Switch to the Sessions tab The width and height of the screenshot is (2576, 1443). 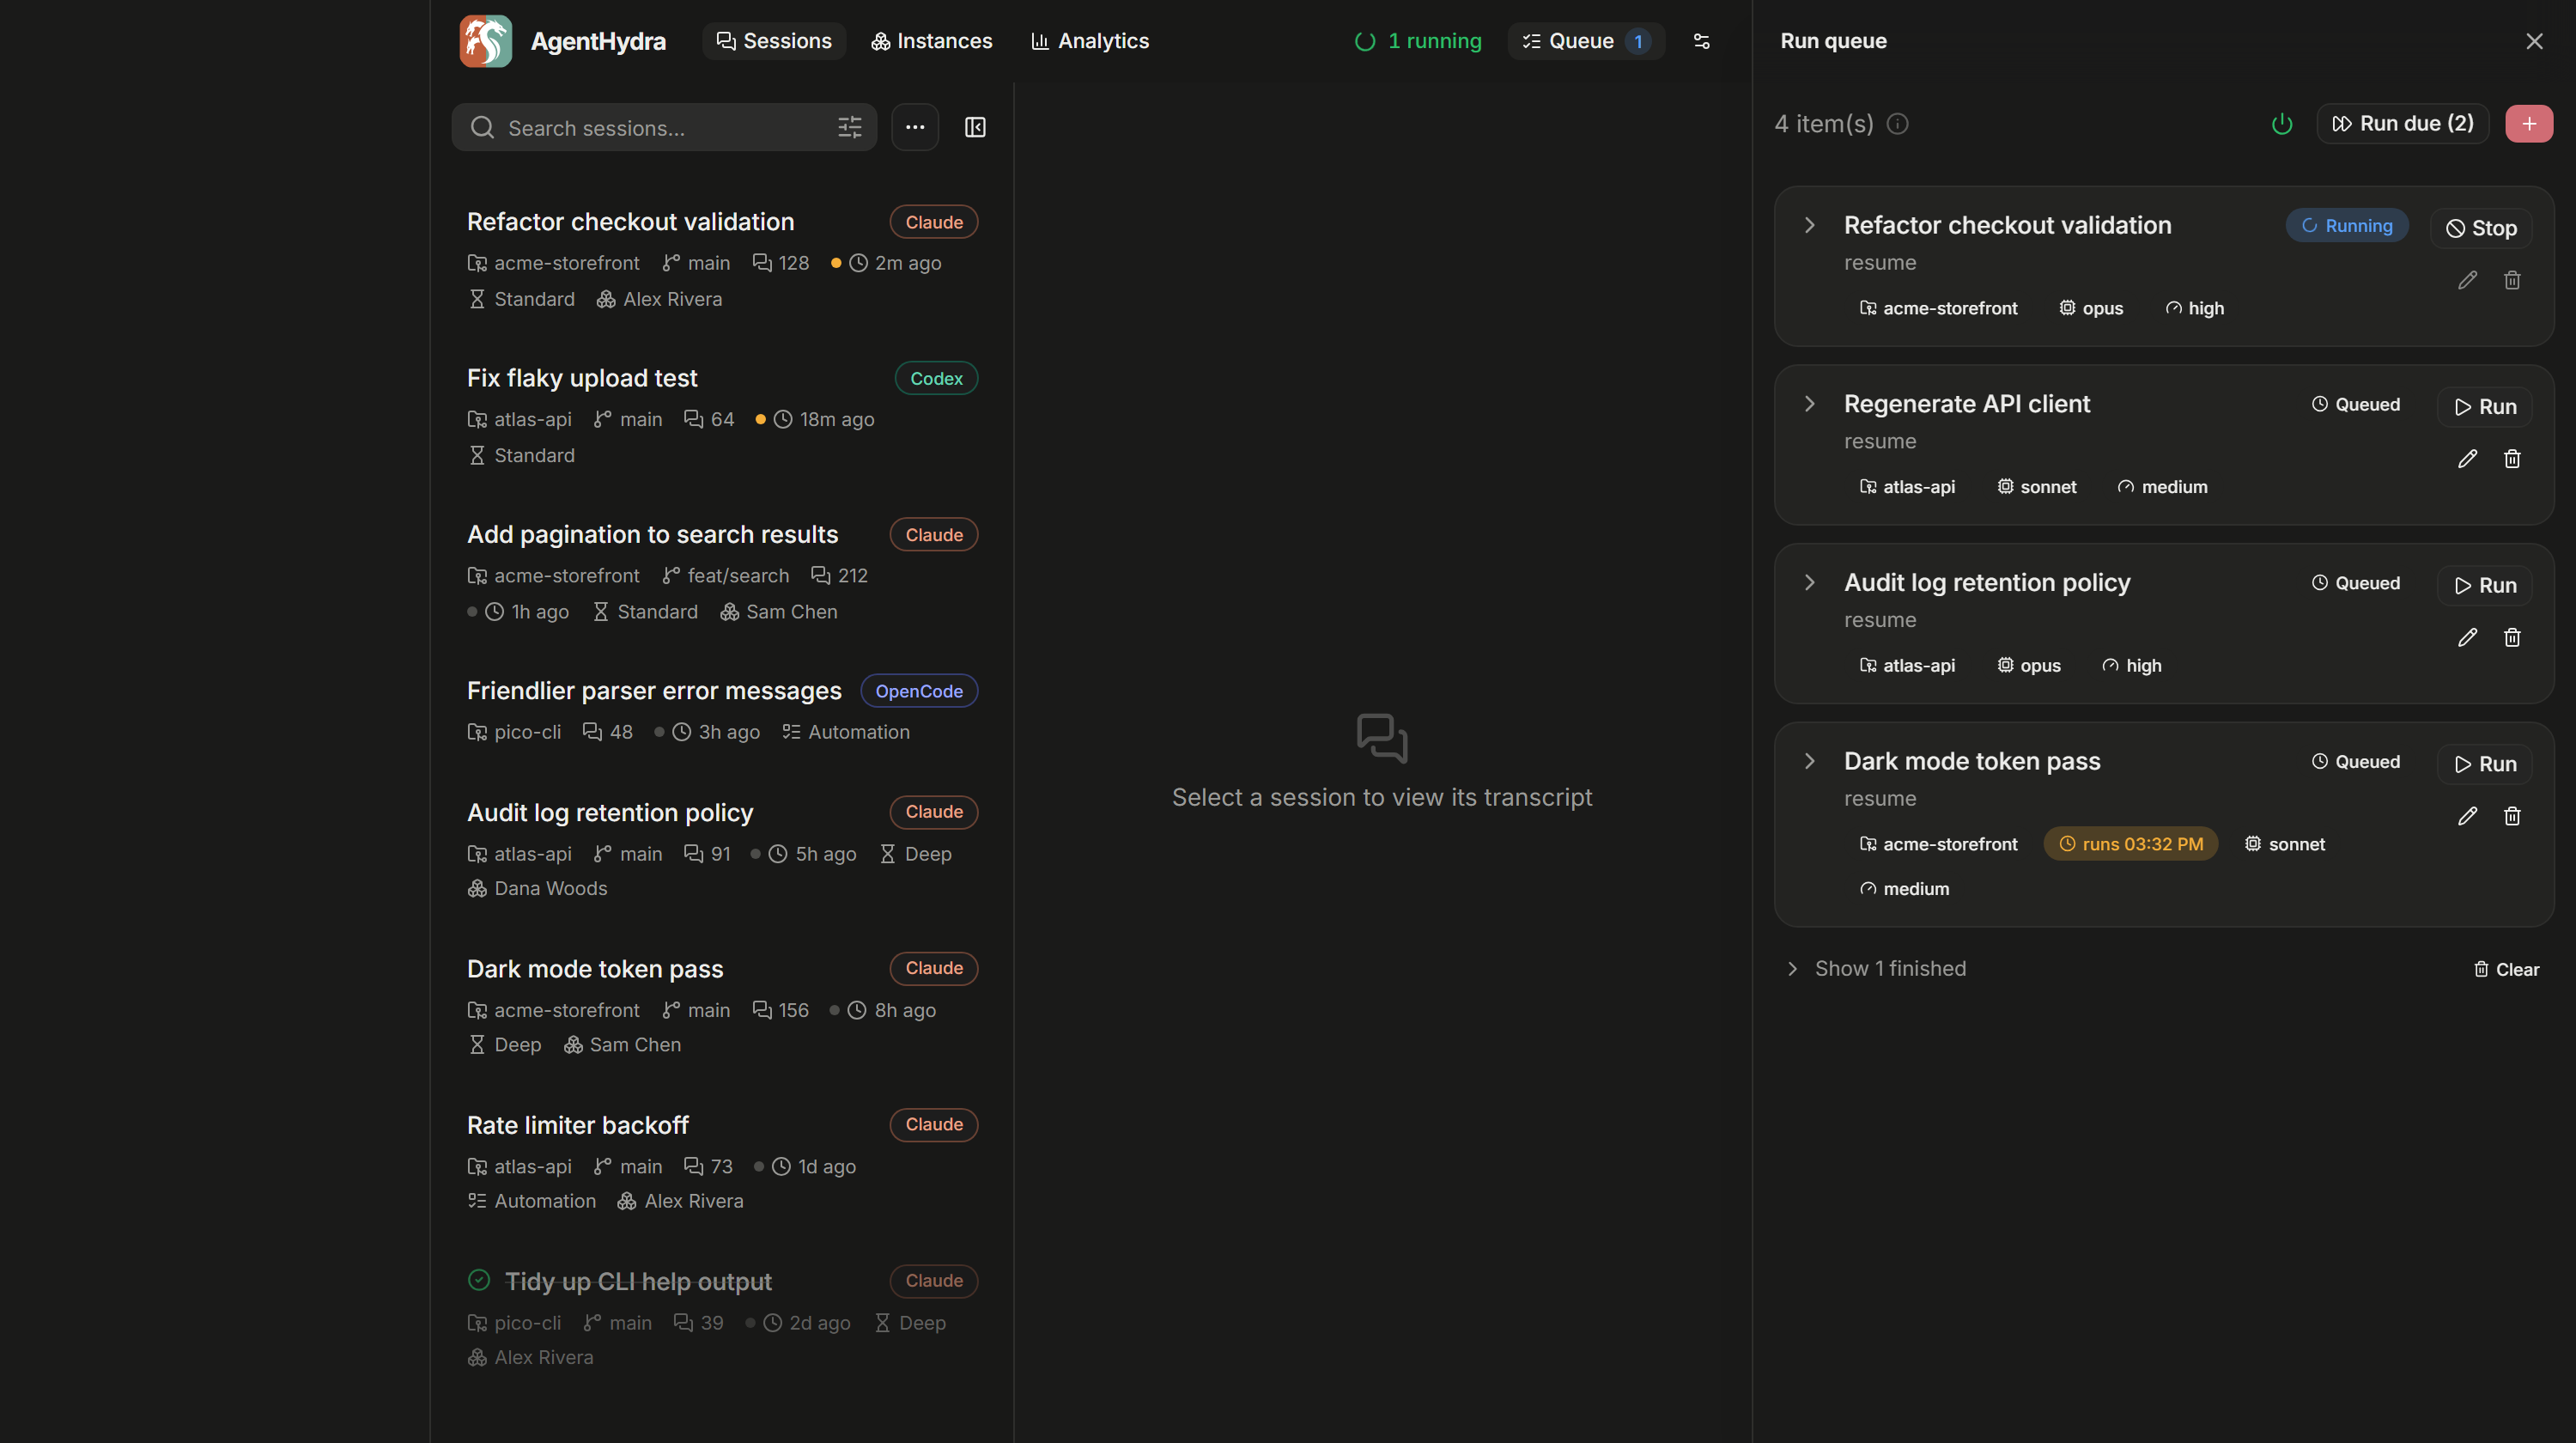[x=773, y=41]
